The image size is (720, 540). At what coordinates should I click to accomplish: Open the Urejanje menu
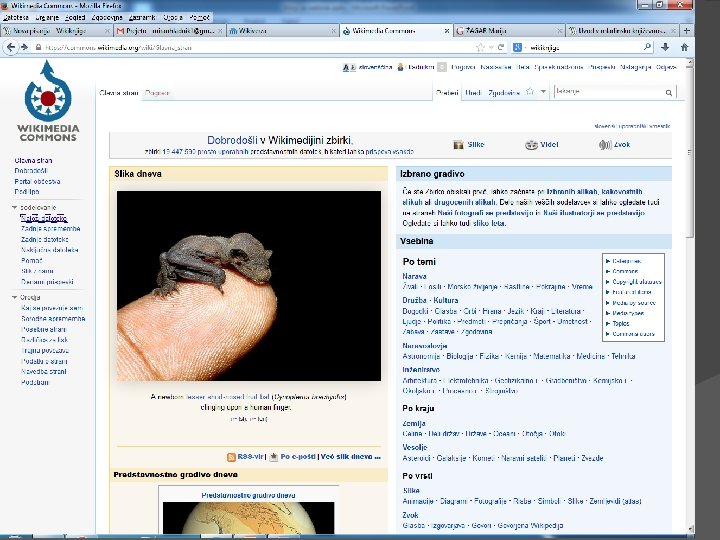click(46, 17)
